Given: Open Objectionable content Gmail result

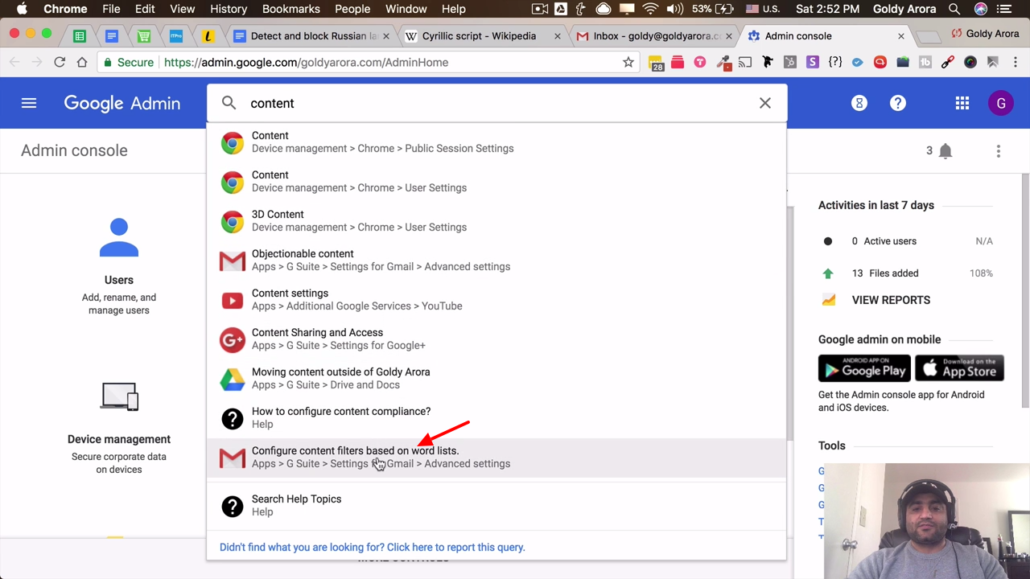Looking at the screenshot, I should tap(497, 260).
